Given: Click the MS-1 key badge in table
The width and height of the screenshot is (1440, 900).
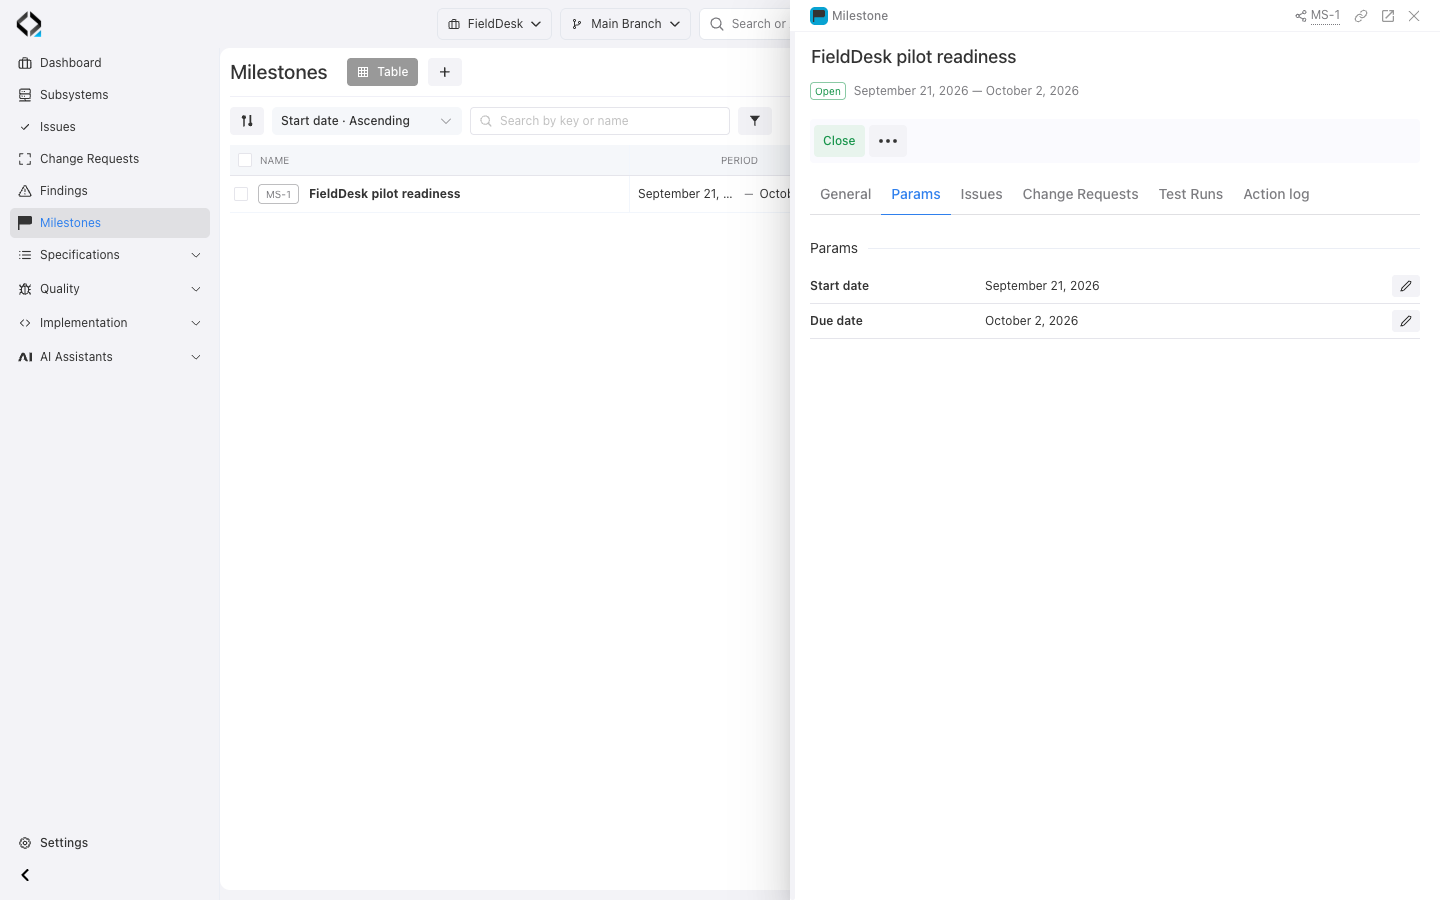Looking at the screenshot, I should click(278, 194).
